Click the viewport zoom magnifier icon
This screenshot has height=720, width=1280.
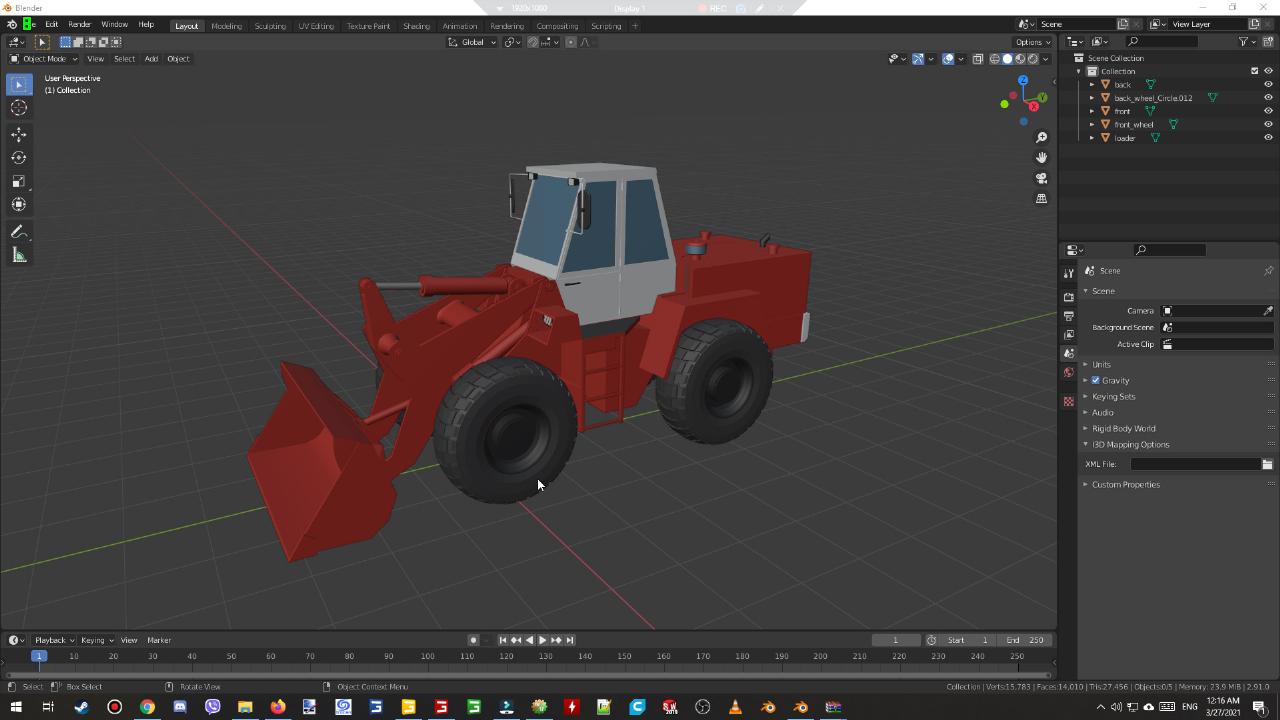[1041, 137]
